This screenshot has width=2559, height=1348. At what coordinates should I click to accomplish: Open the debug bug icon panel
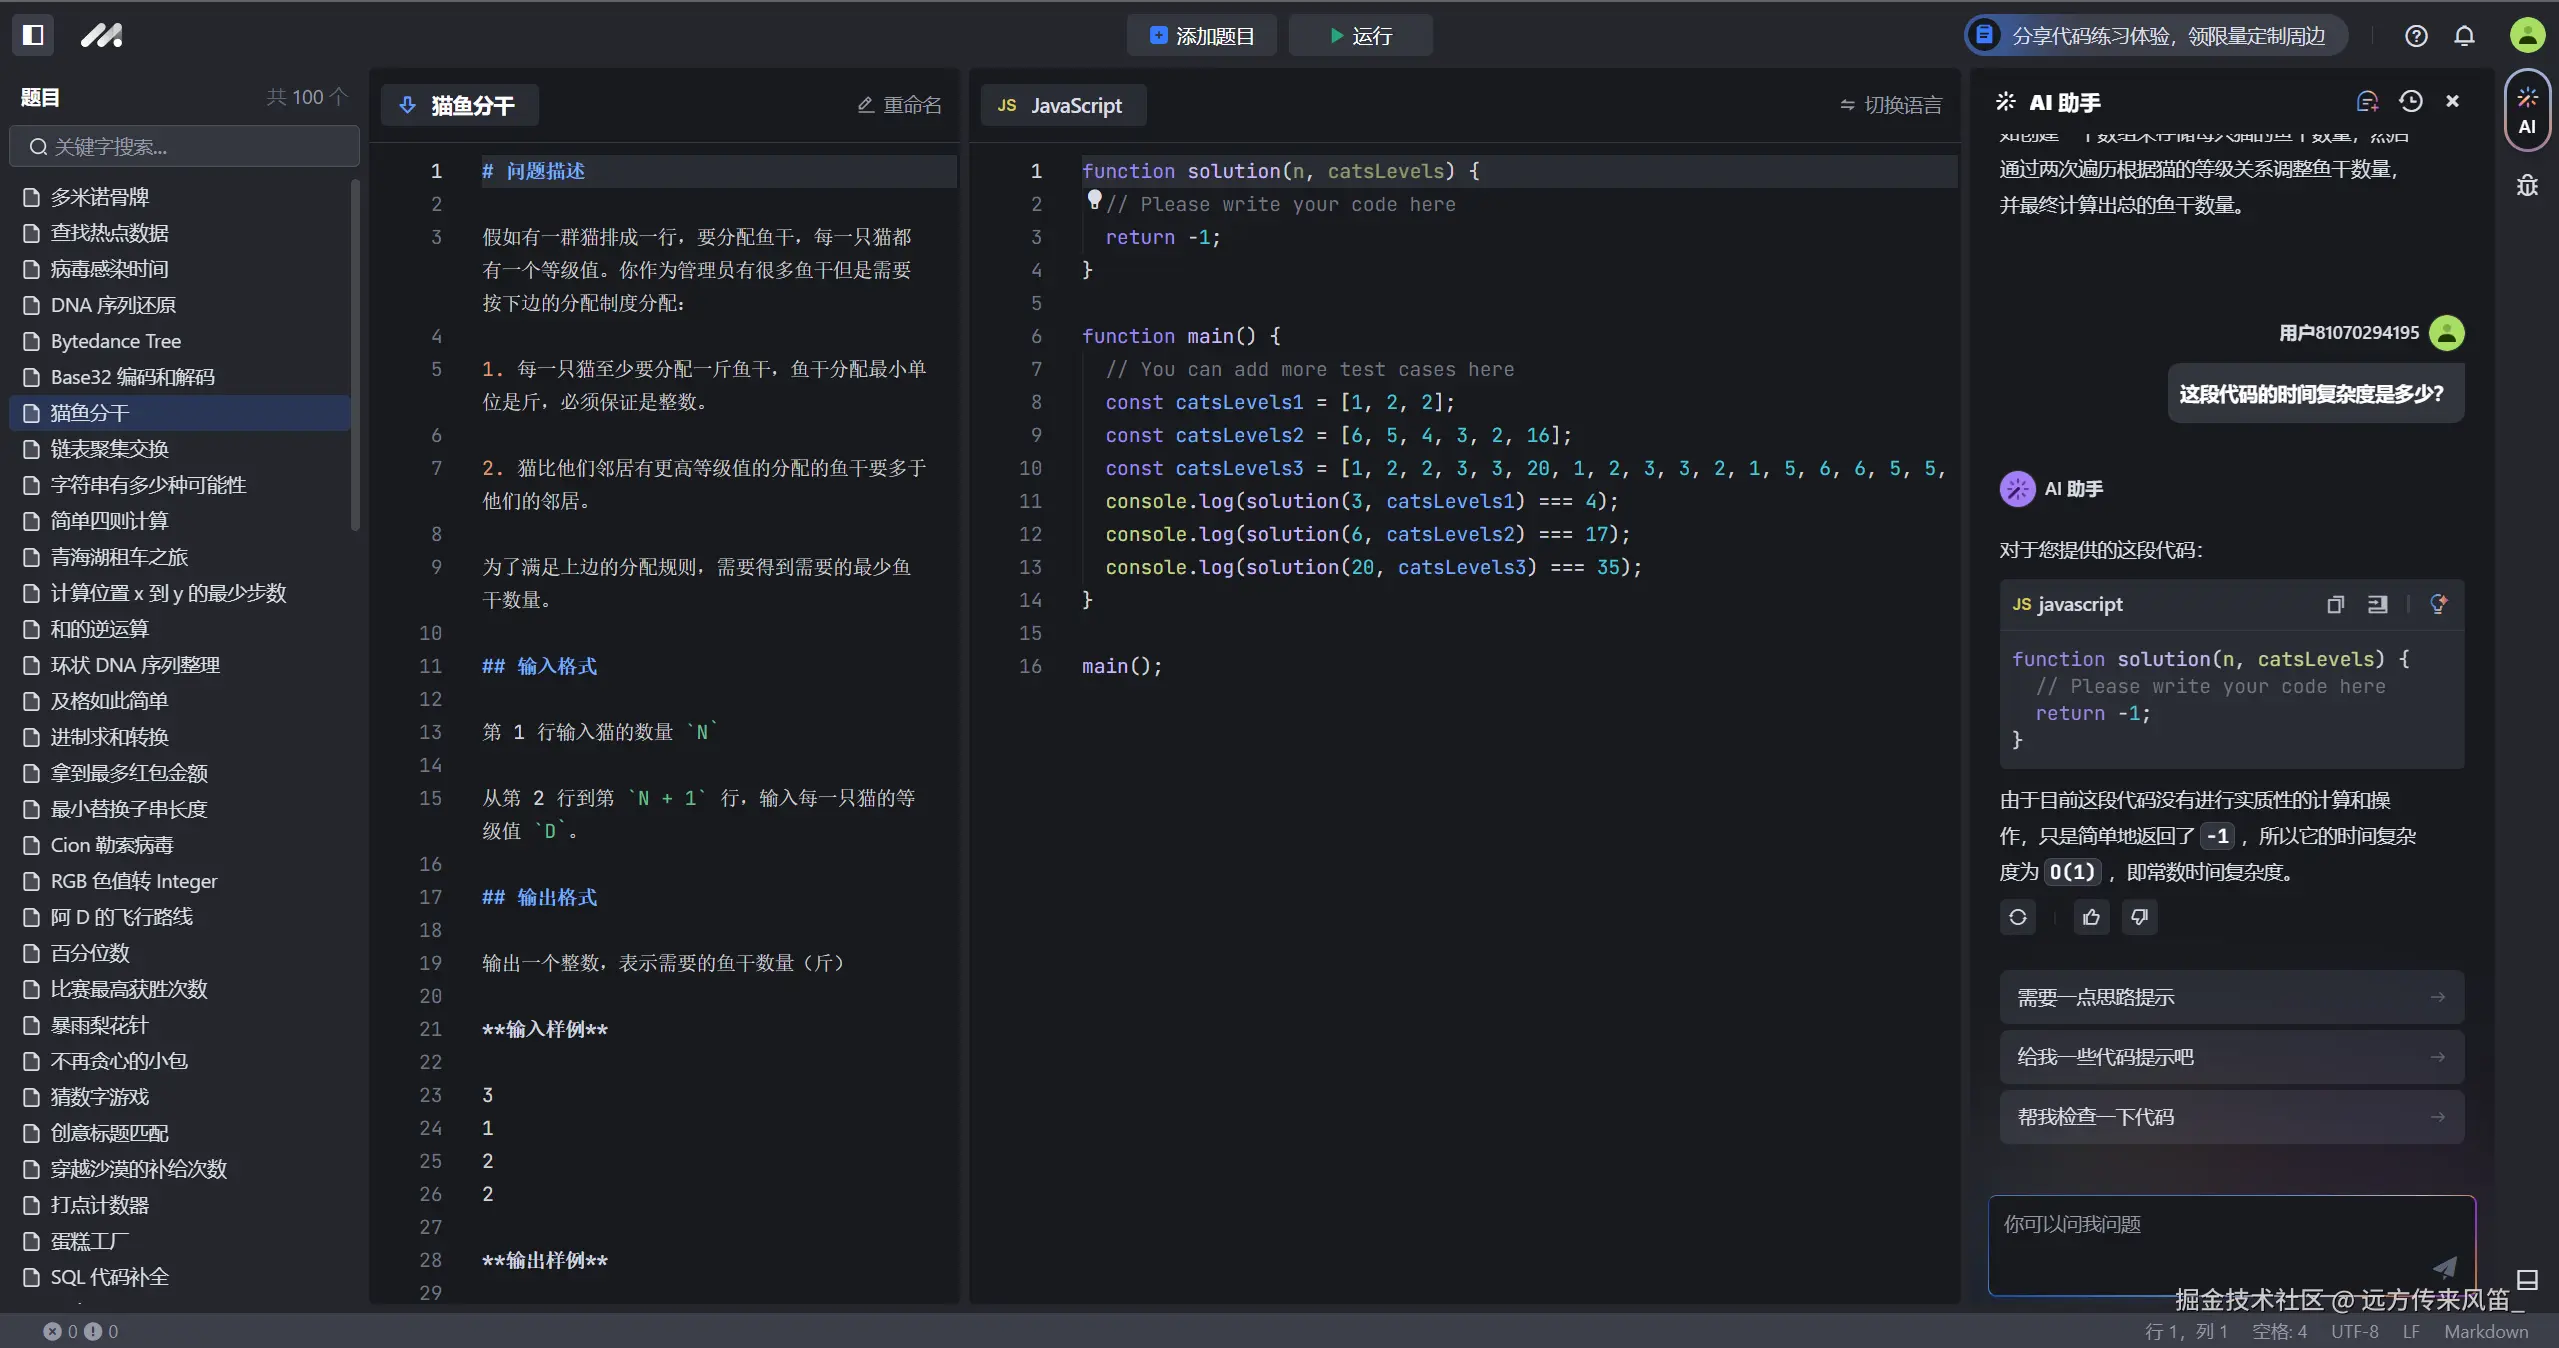coord(2527,186)
